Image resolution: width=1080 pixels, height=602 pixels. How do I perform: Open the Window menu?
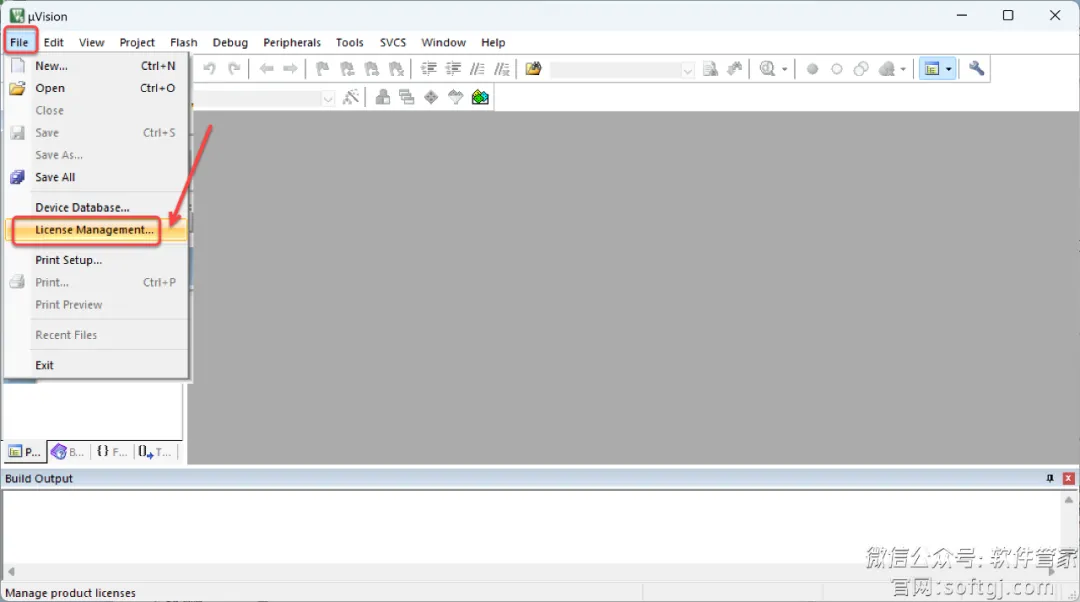(444, 42)
